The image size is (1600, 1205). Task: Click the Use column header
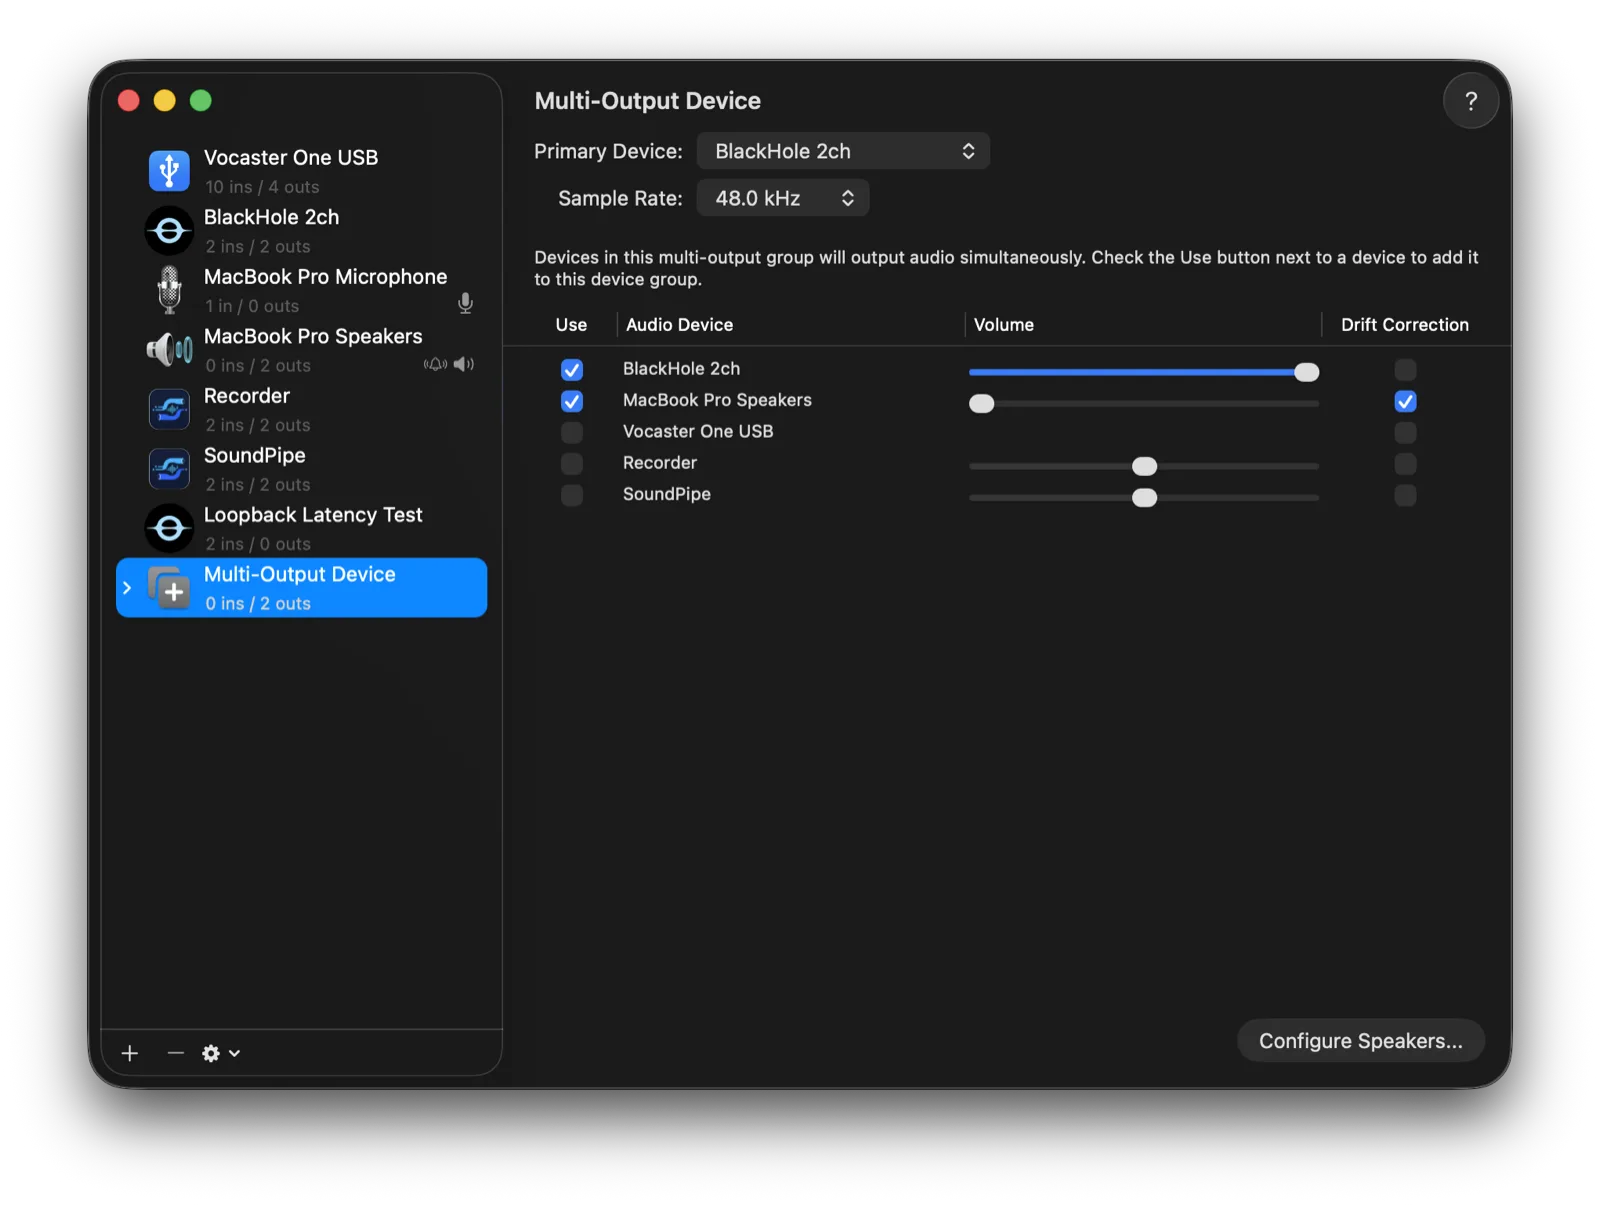[x=571, y=325]
